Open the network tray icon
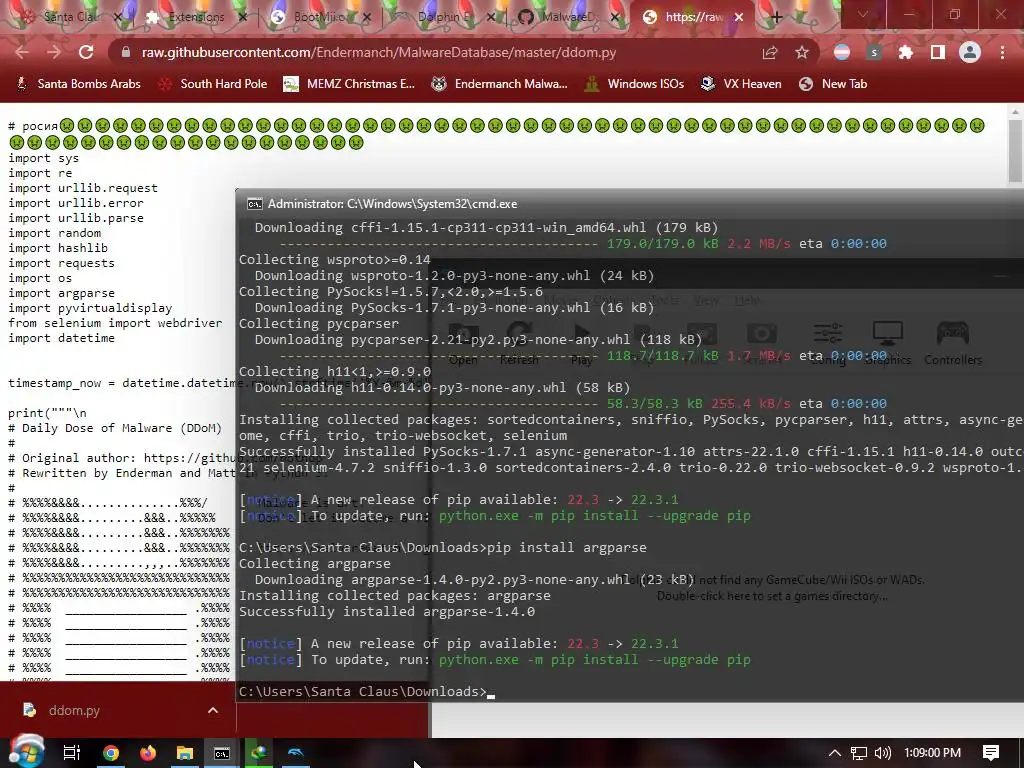 click(859, 753)
